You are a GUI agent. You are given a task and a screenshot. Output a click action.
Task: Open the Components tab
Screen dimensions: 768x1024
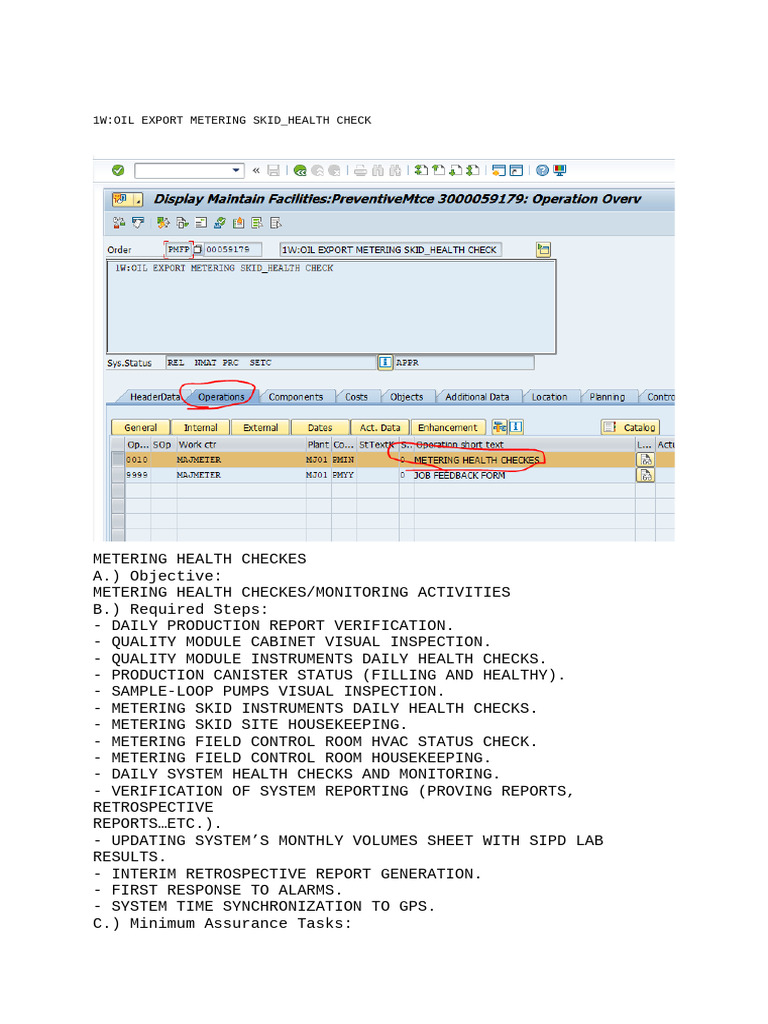coord(295,397)
